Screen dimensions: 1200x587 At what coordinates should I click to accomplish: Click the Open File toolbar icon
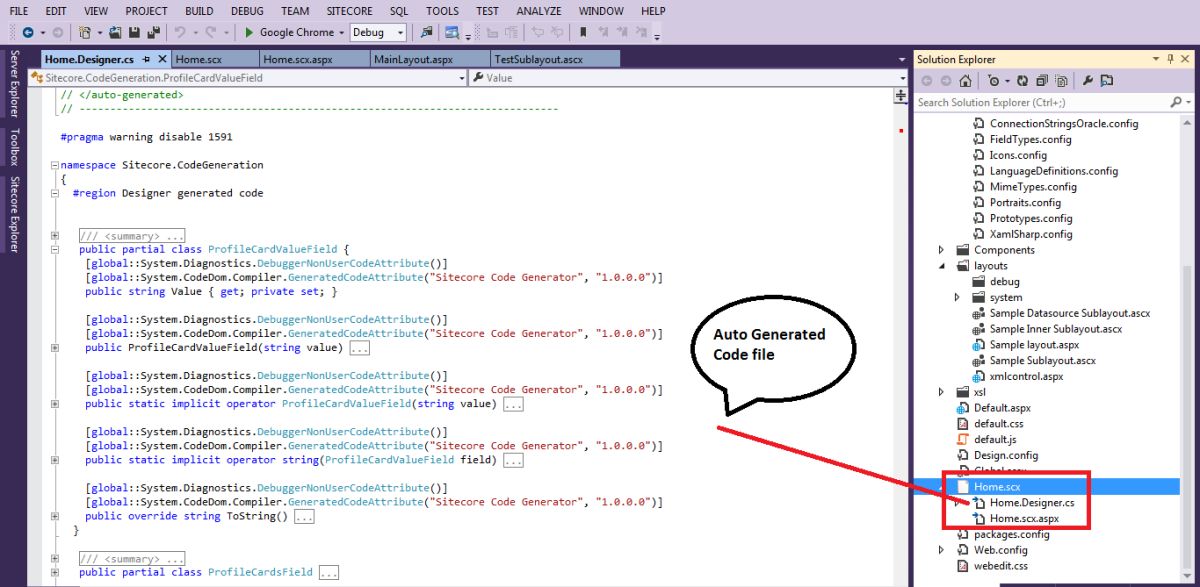coord(115,33)
